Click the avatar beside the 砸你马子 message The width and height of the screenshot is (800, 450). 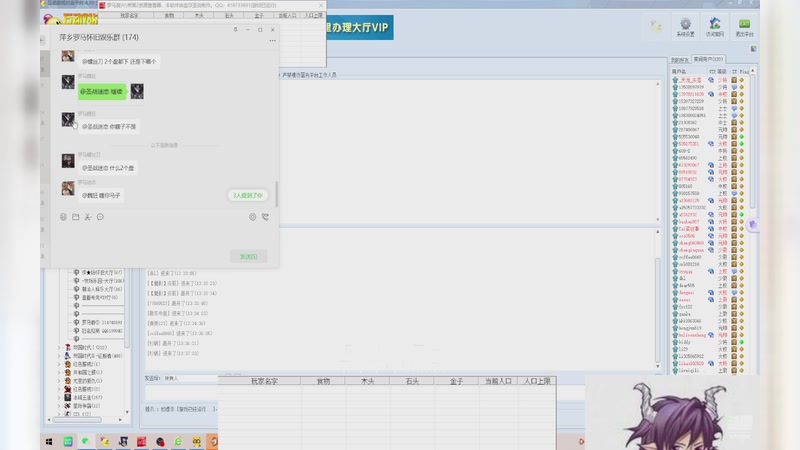click(68, 188)
